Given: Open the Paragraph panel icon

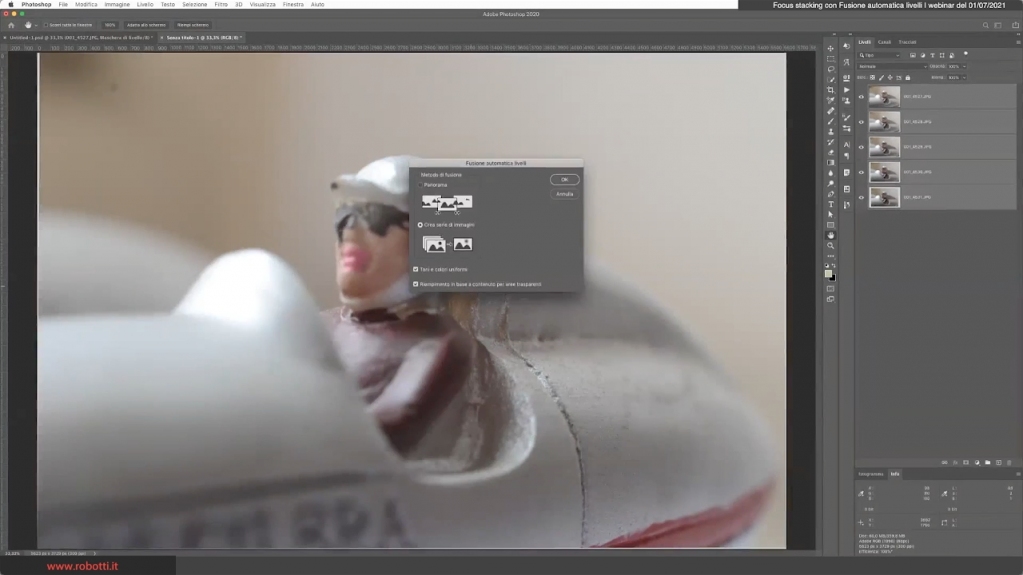Looking at the screenshot, I should [846, 156].
